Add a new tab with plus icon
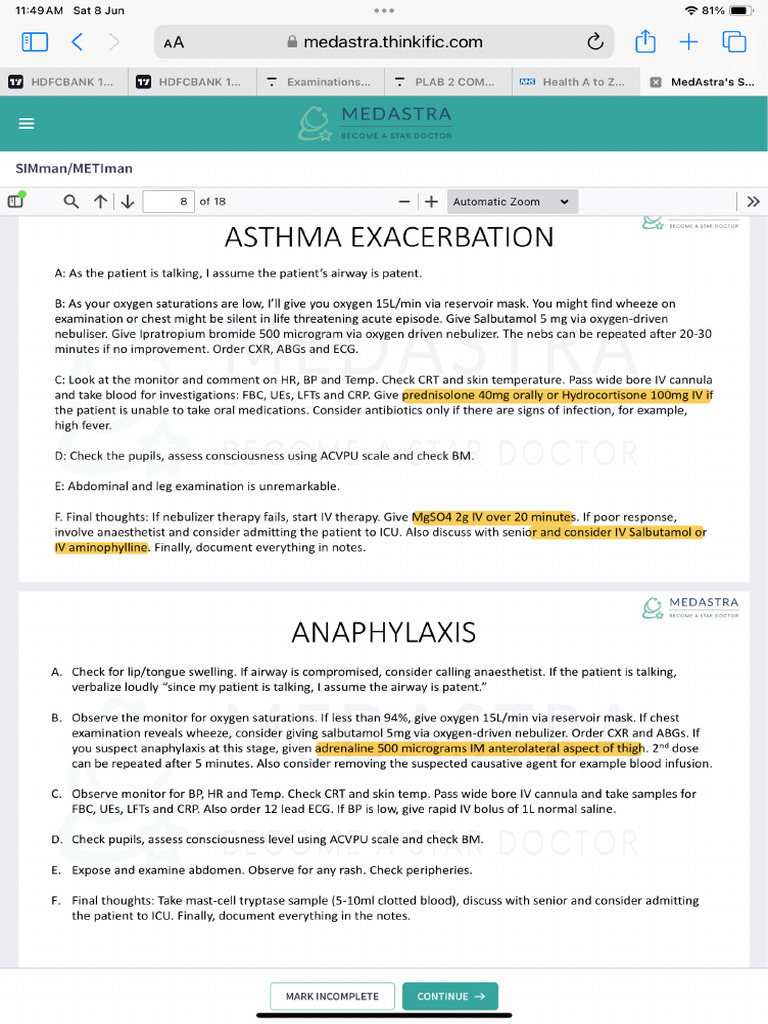768x1024 pixels. coord(688,42)
